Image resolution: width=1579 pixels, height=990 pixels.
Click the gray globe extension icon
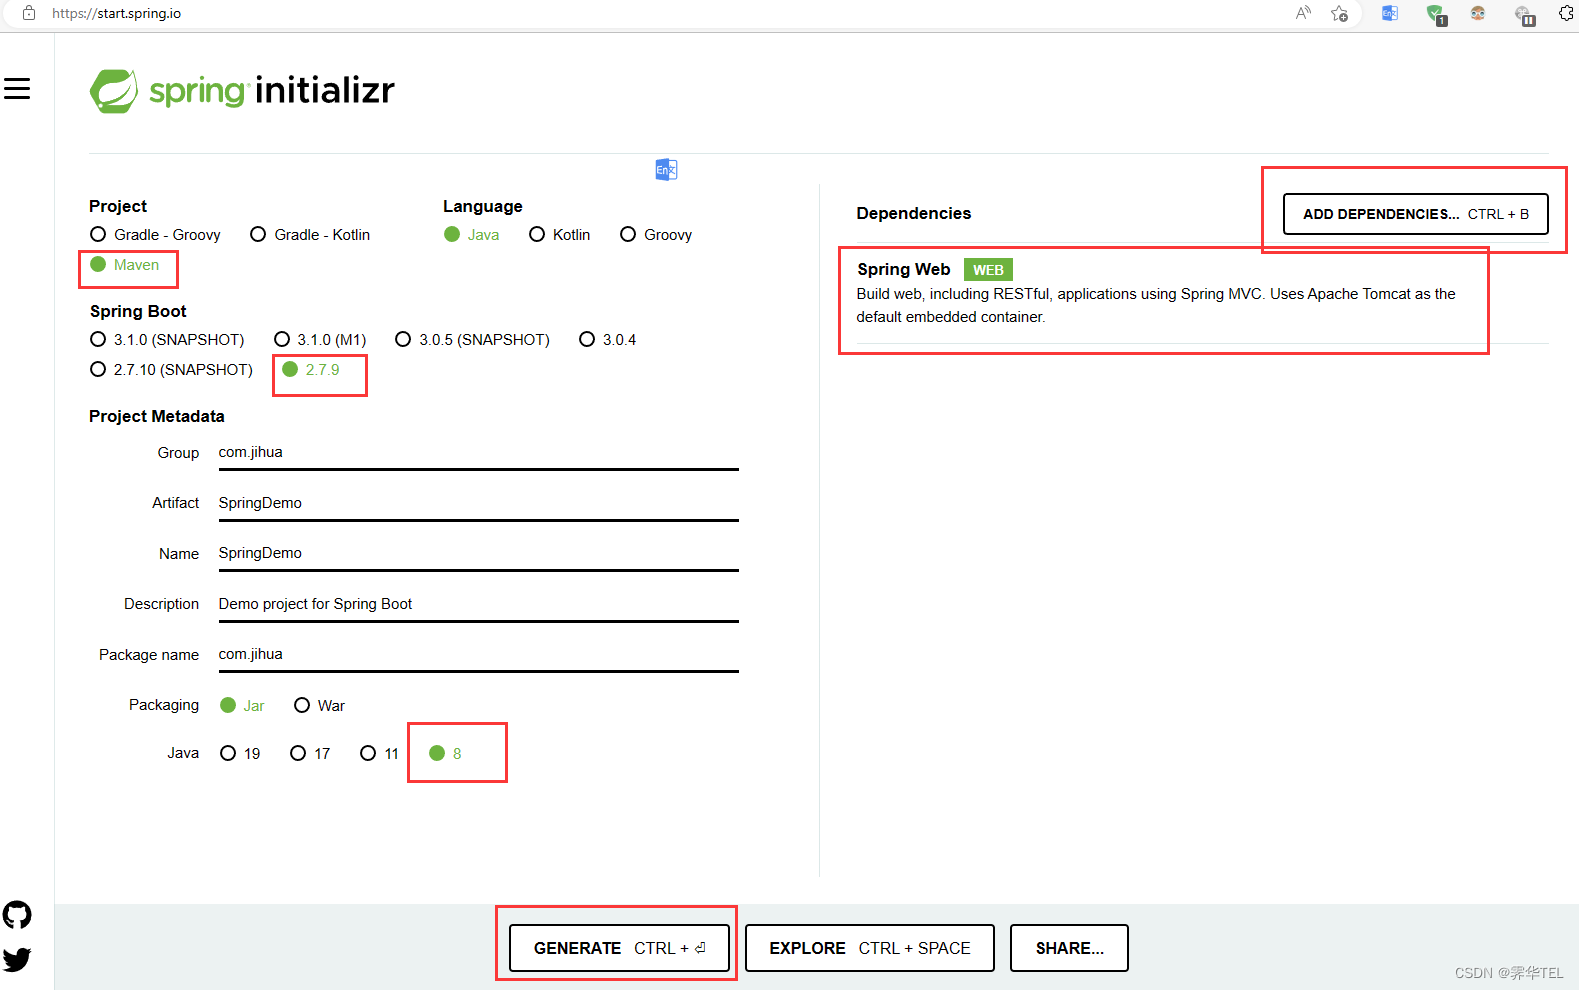[1524, 14]
